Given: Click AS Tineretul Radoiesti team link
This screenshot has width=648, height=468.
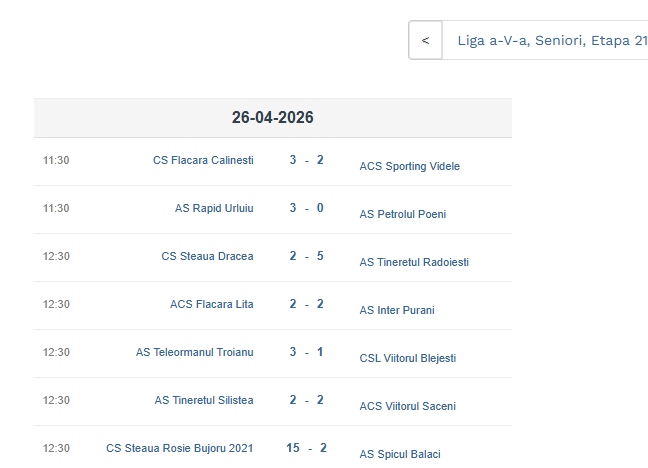Looking at the screenshot, I should point(414,262).
